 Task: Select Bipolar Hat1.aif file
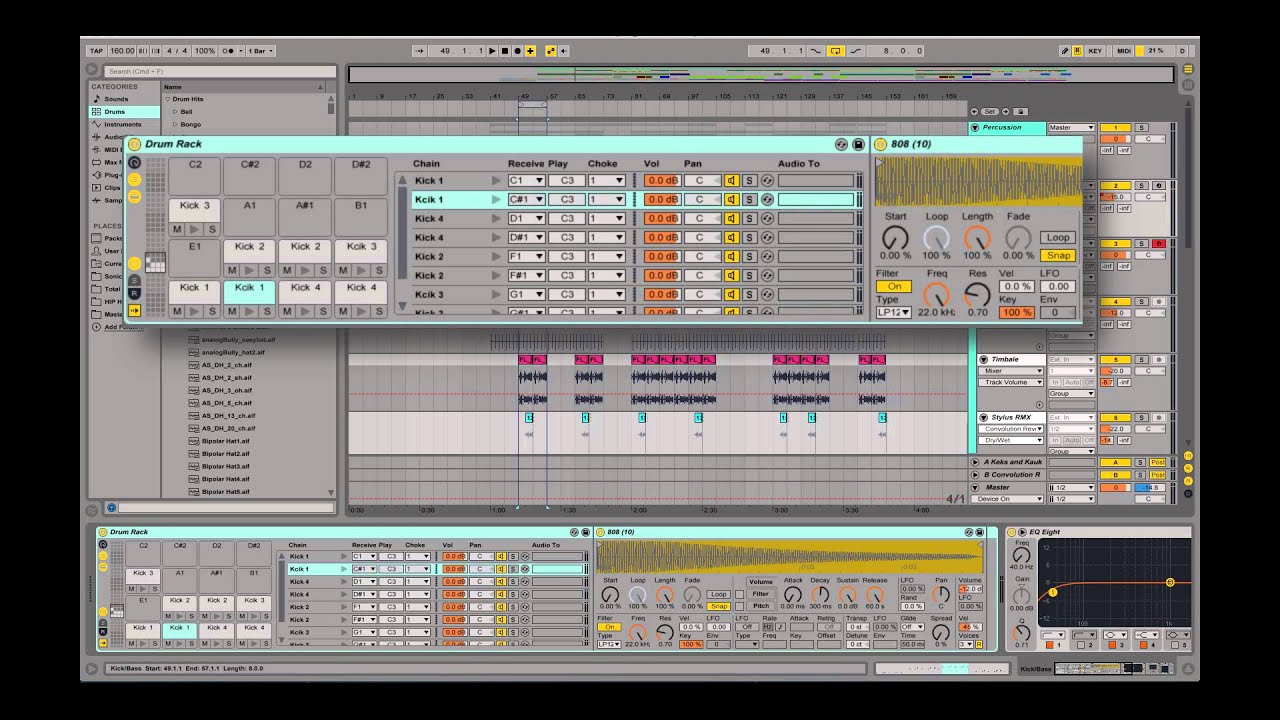pyautogui.click(x=225, y=441)
